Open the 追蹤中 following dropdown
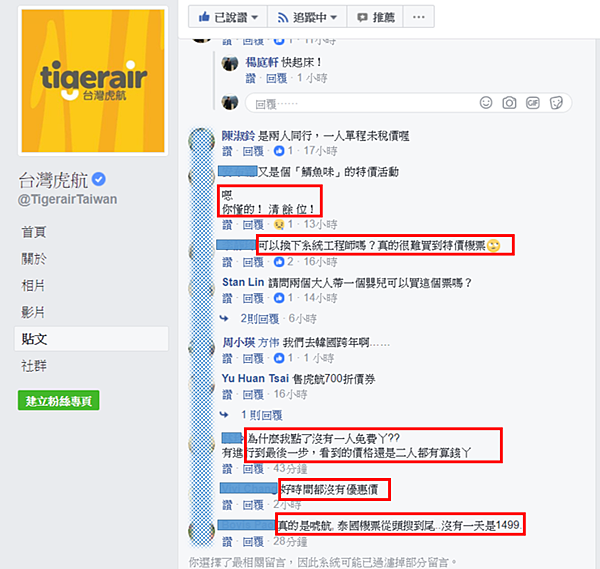This screenshot has height=569, width=600. pyautogui.click(x=307, y=17)
